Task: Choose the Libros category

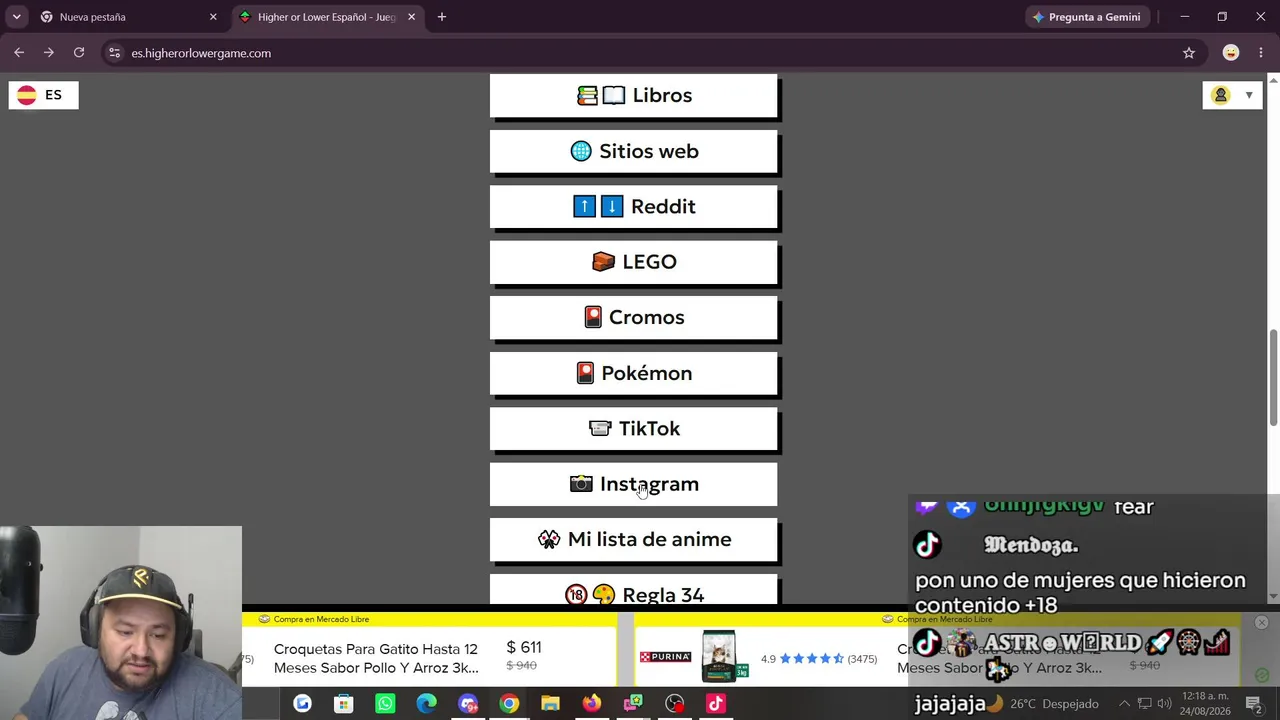Action: [x=634, y=96]
